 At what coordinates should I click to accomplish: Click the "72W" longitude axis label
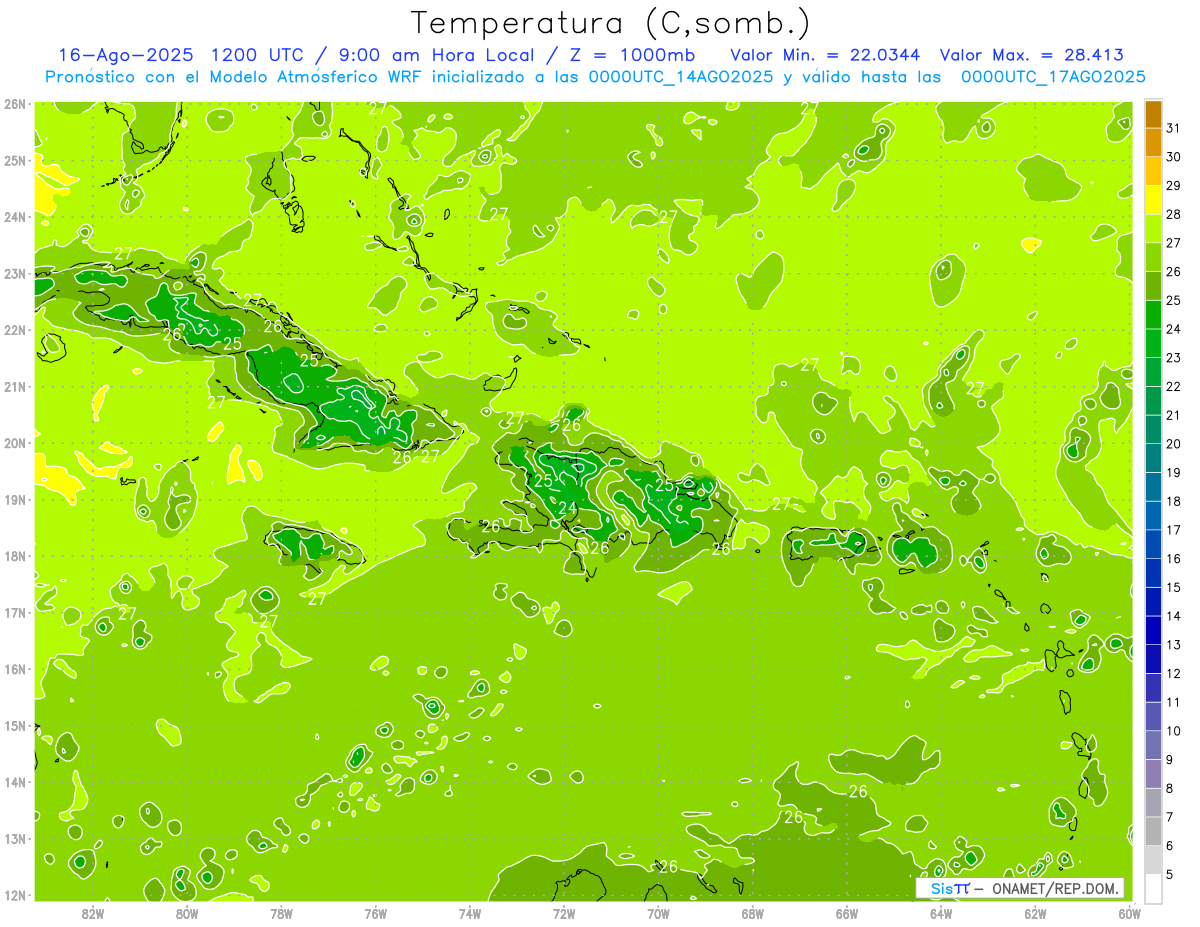pyautogui.click(x=564, y=914)
